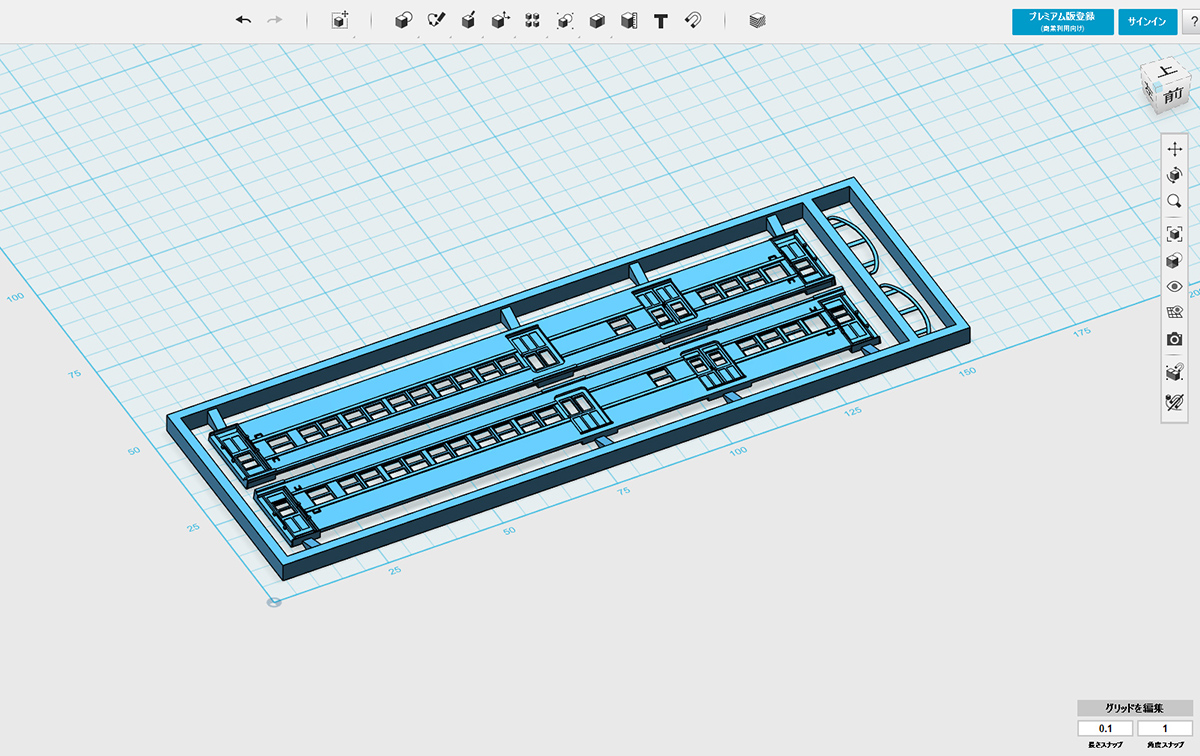The height and width of the screenshot is (756, 1200).
Task: Select the Text tool
Action: point(660,21)
